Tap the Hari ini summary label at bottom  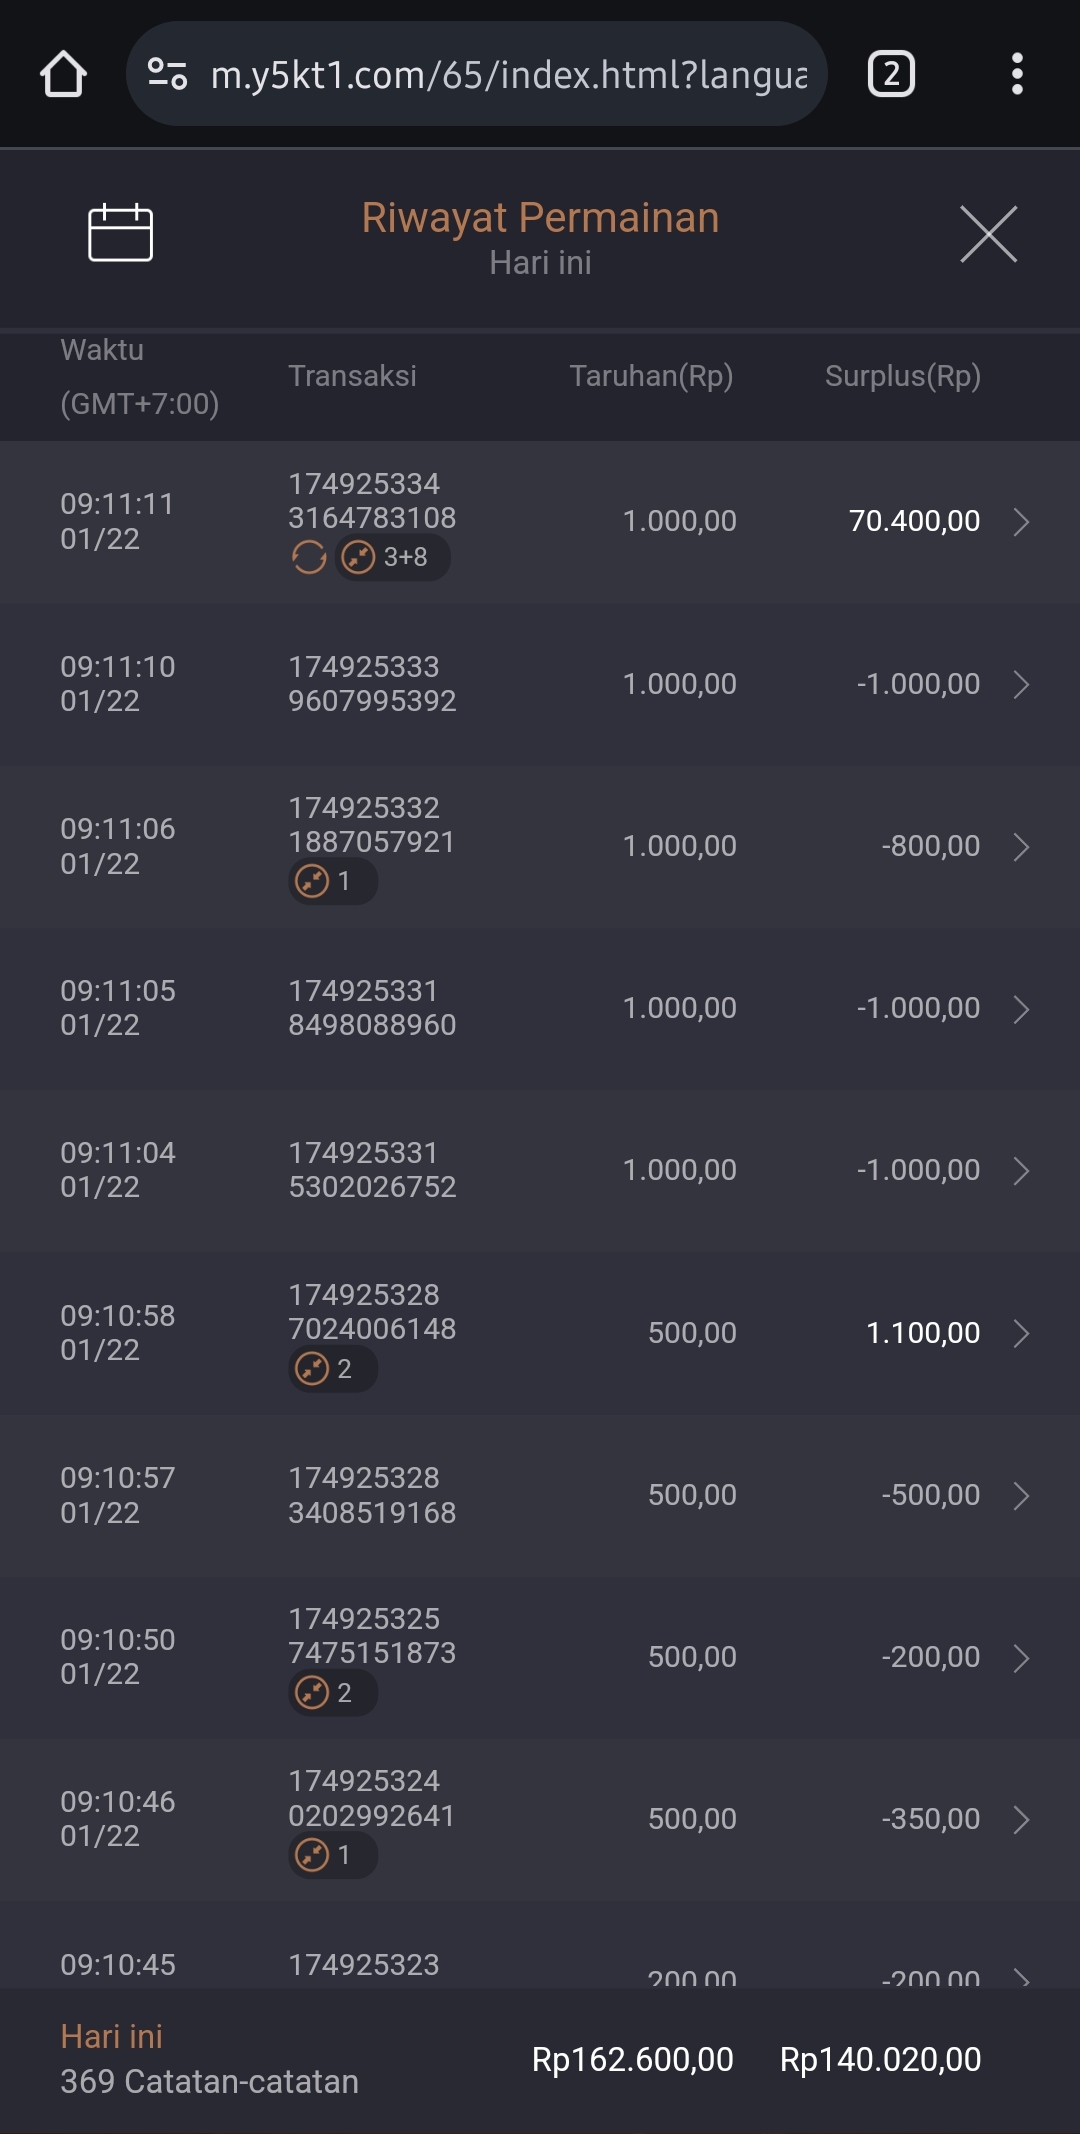coord(111,2037)
